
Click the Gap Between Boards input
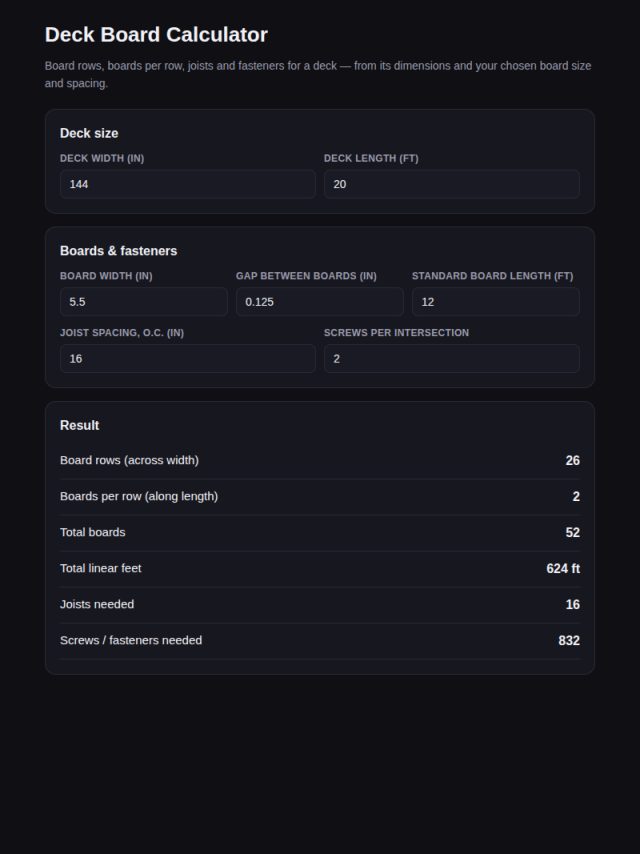point(320,302)
